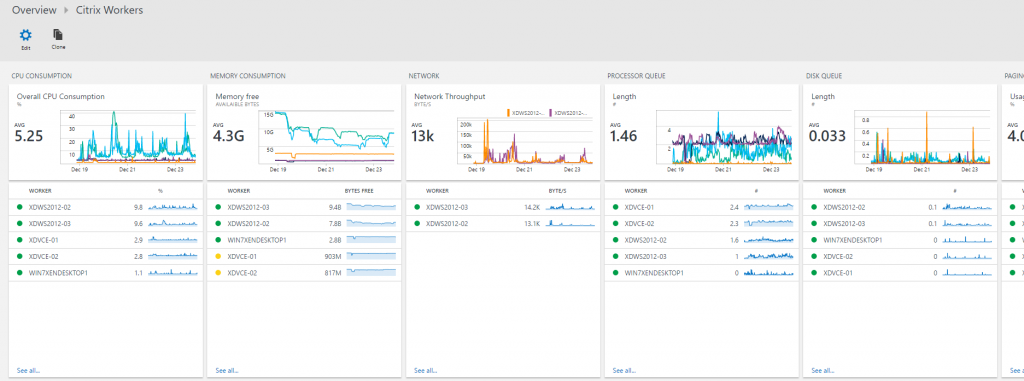The height and width of the screenshot is (381, 1024).
Task: Select XDWS2012-03 row in Network worker list
Action: 504,207
